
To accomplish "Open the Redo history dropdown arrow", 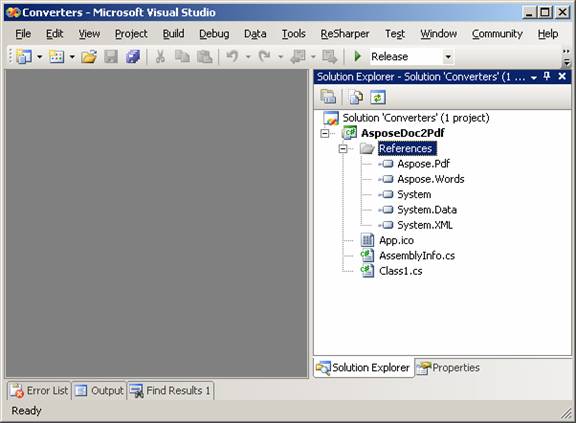I will [x=281, y=57].
